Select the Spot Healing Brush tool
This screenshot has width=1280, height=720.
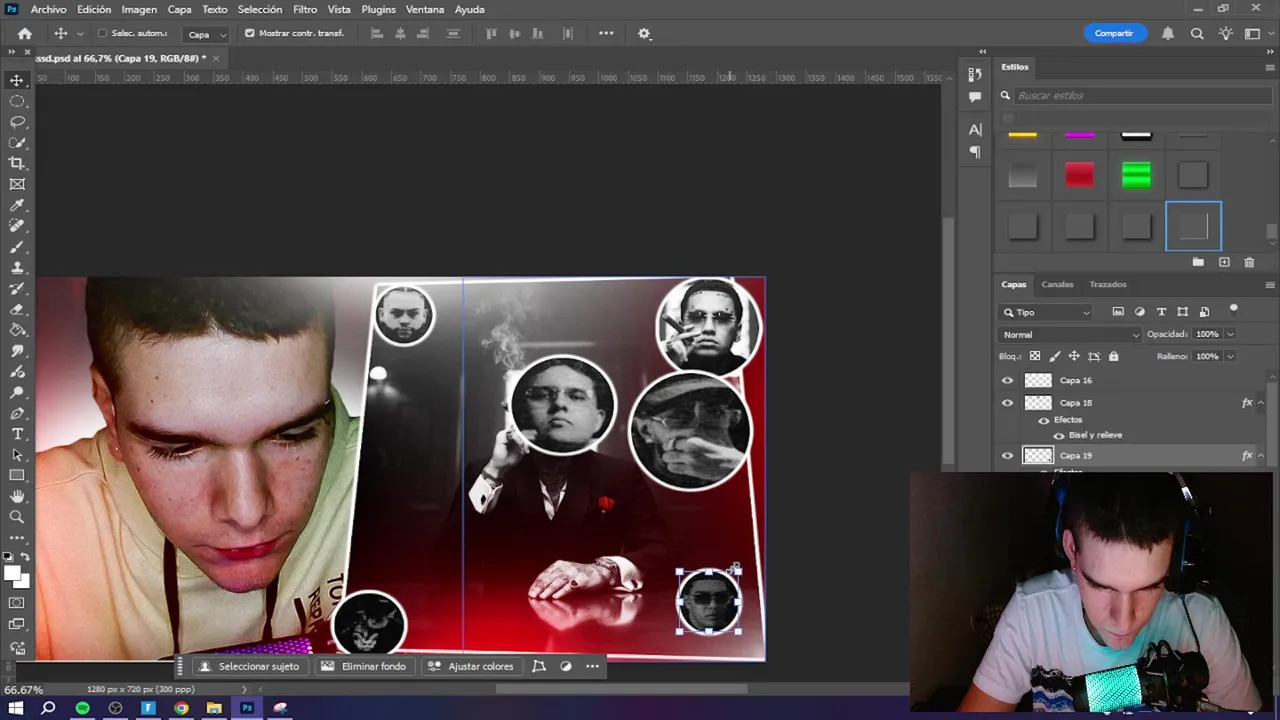coord(17,226)
